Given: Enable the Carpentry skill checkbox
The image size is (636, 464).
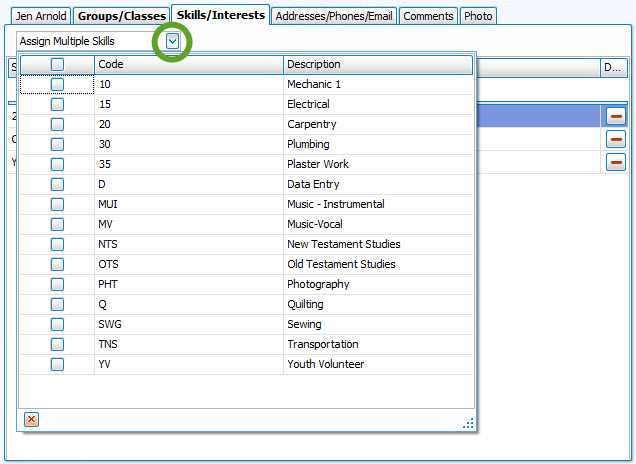Looking at the screenshot, I should (x=57, y=125).
